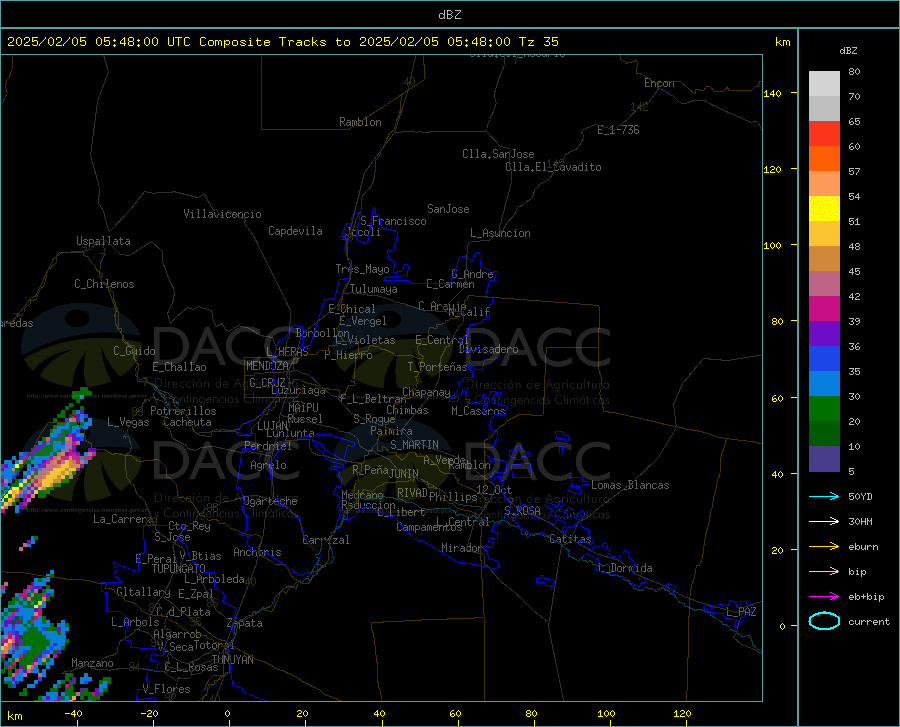This screenshot has width=900, height=727.
Task: Click the TUNUYAN label on map
Action: pos(232,660)
